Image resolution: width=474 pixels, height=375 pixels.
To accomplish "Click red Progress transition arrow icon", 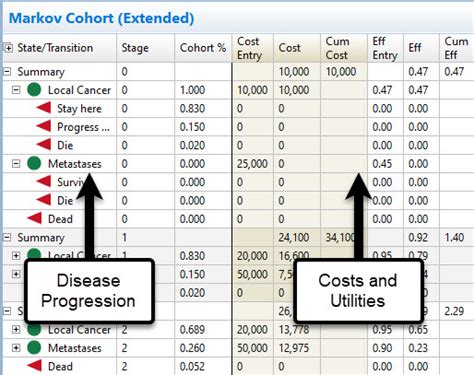I will [43, 126].
